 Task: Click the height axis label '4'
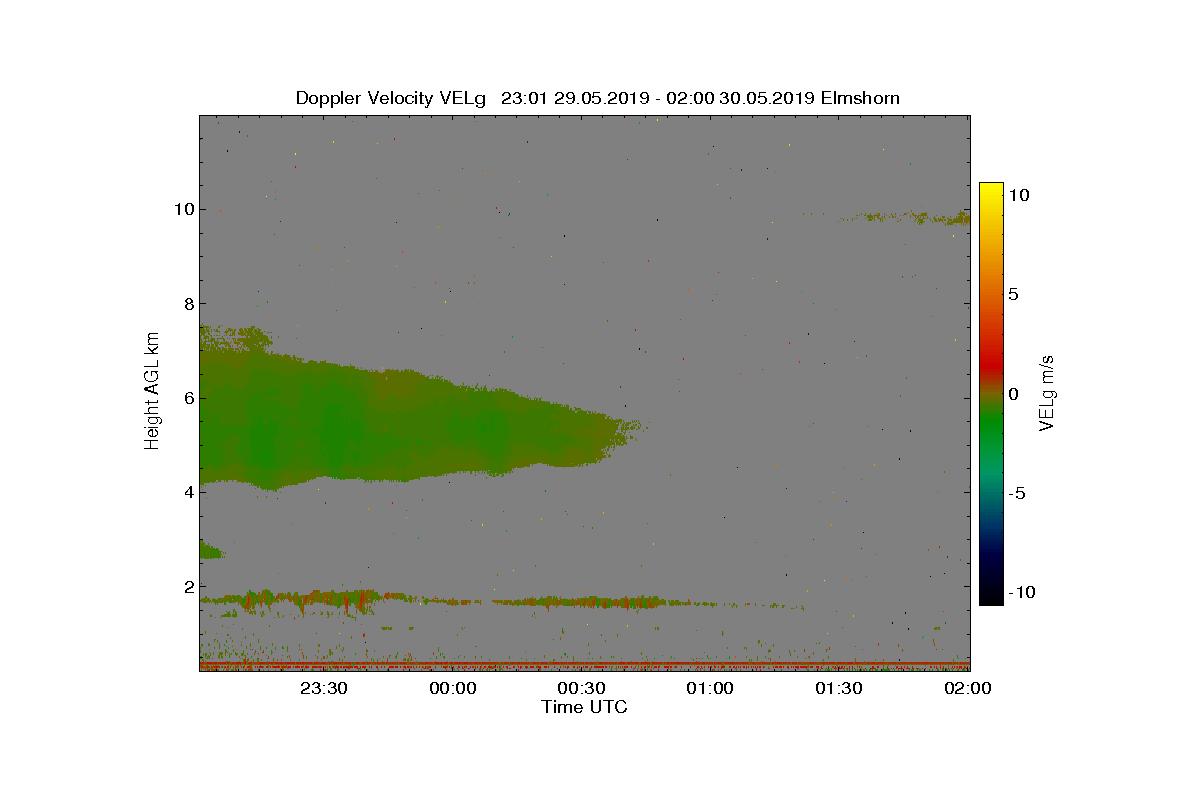point(189,492)
